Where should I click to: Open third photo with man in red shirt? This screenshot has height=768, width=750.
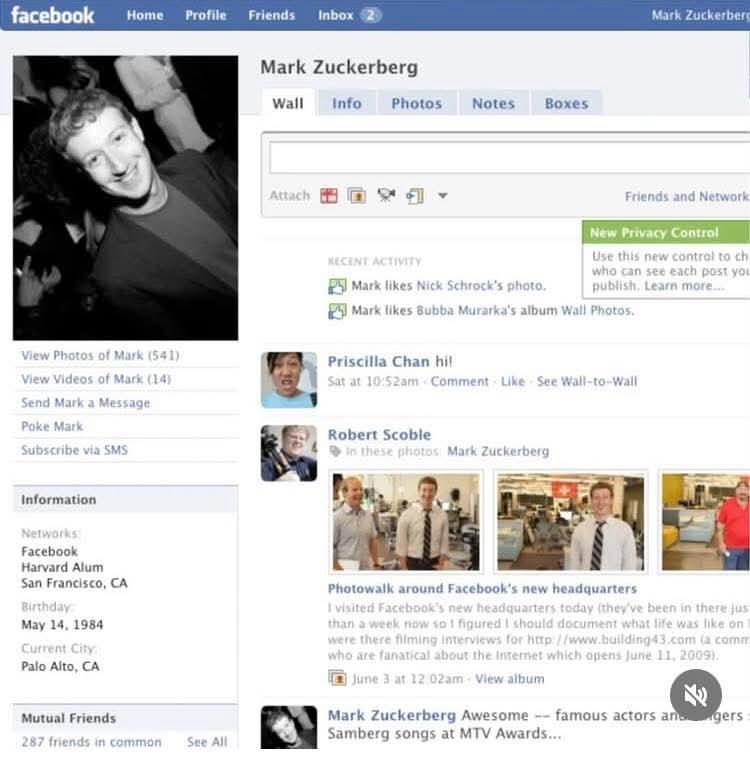click(705, 522)
